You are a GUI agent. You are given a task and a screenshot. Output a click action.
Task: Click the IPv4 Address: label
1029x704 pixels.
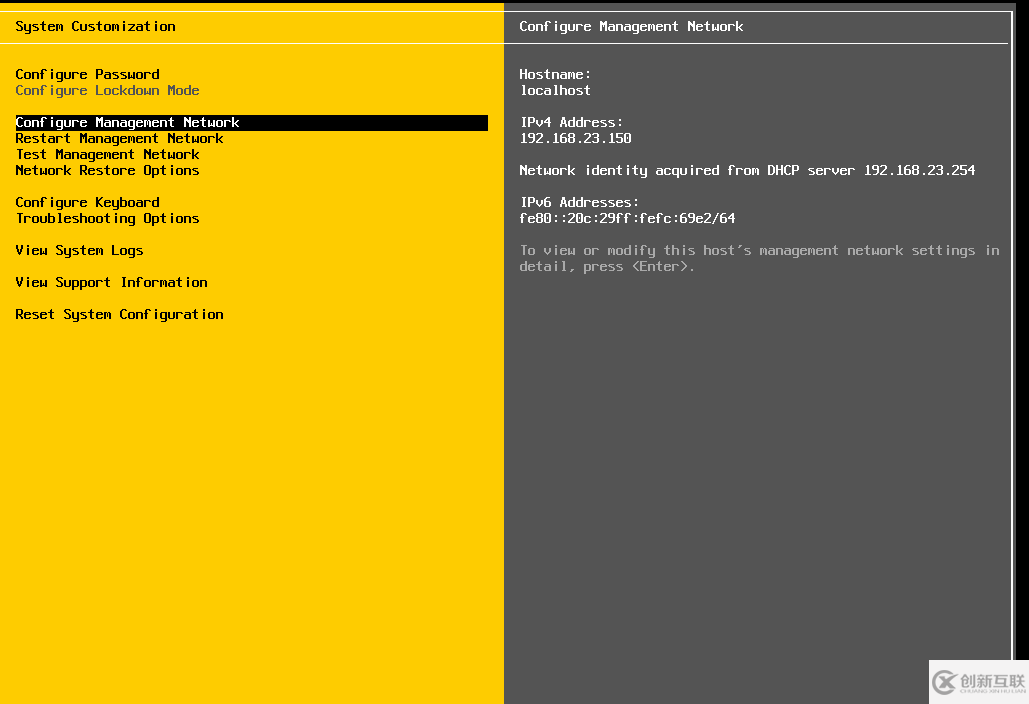[x=571, y=122]
